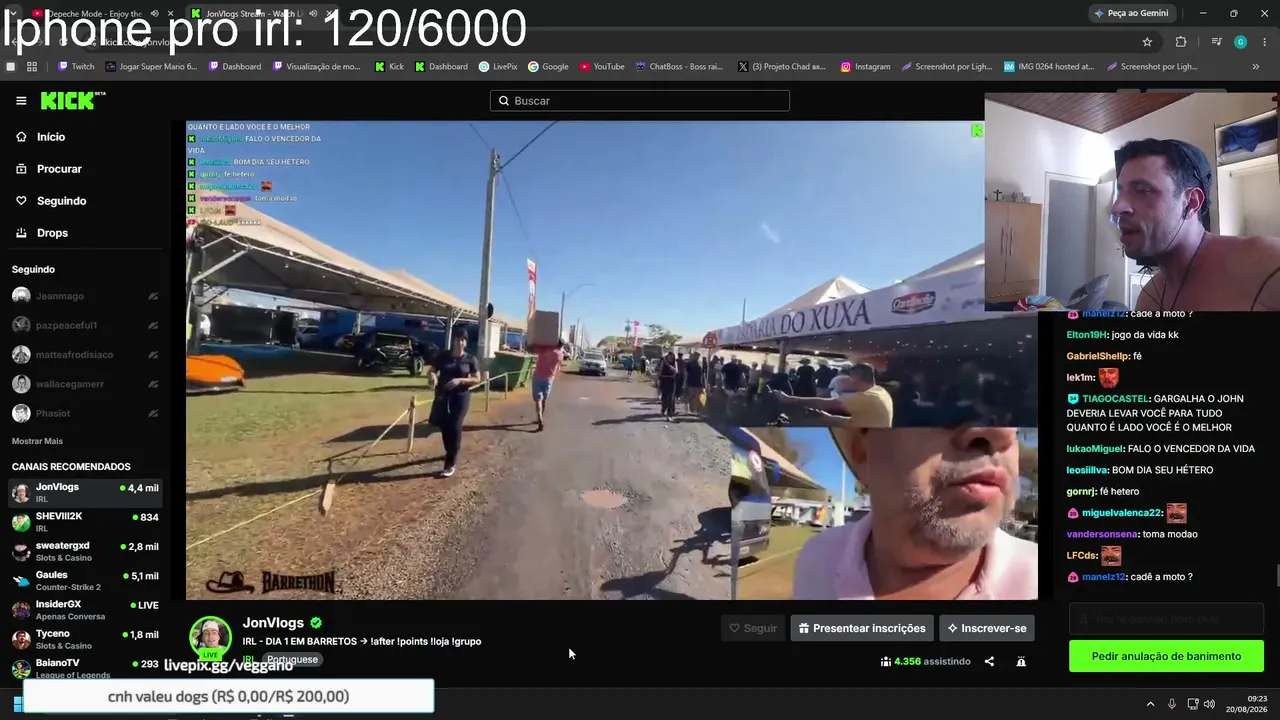Bookmark this page with star icon
The width and height of the screenshot is (1280, 720).
pos(1147,42)
